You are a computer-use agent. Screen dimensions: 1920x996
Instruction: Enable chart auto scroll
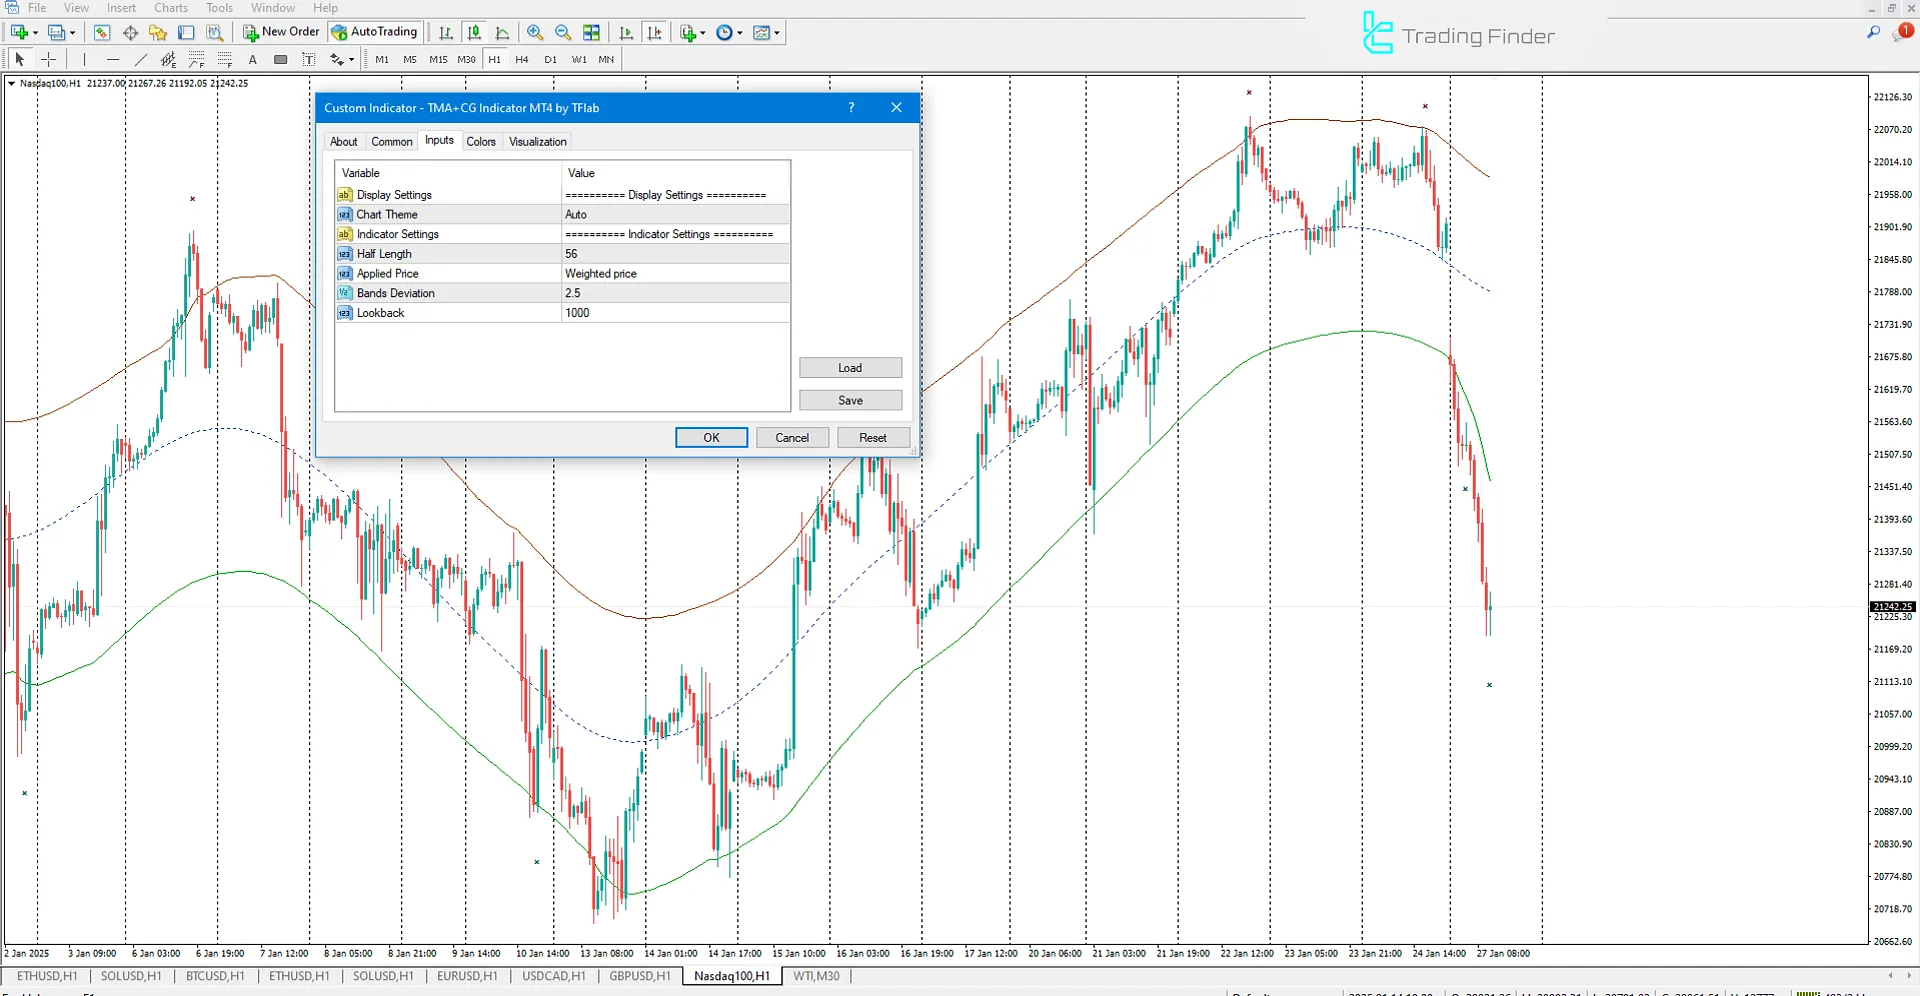click(x=626, y=32)
